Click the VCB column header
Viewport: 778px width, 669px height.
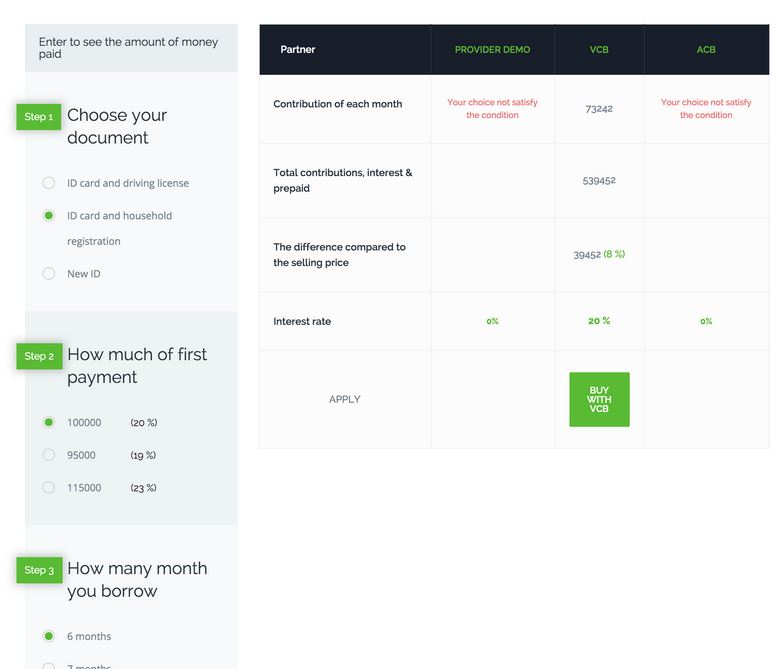[599, 50]
